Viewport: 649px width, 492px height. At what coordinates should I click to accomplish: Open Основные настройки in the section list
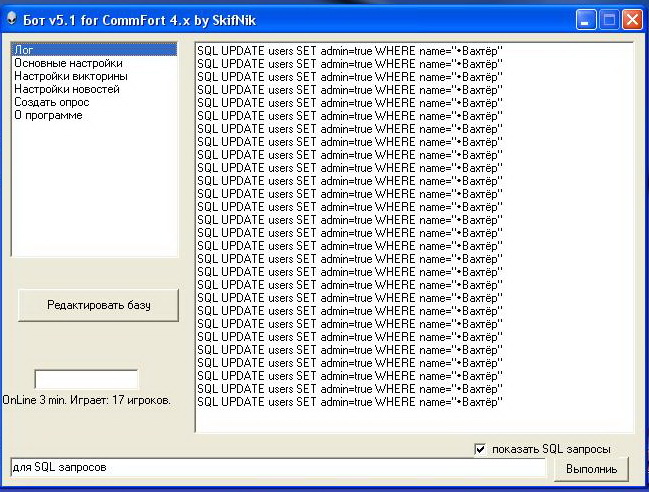68,62
